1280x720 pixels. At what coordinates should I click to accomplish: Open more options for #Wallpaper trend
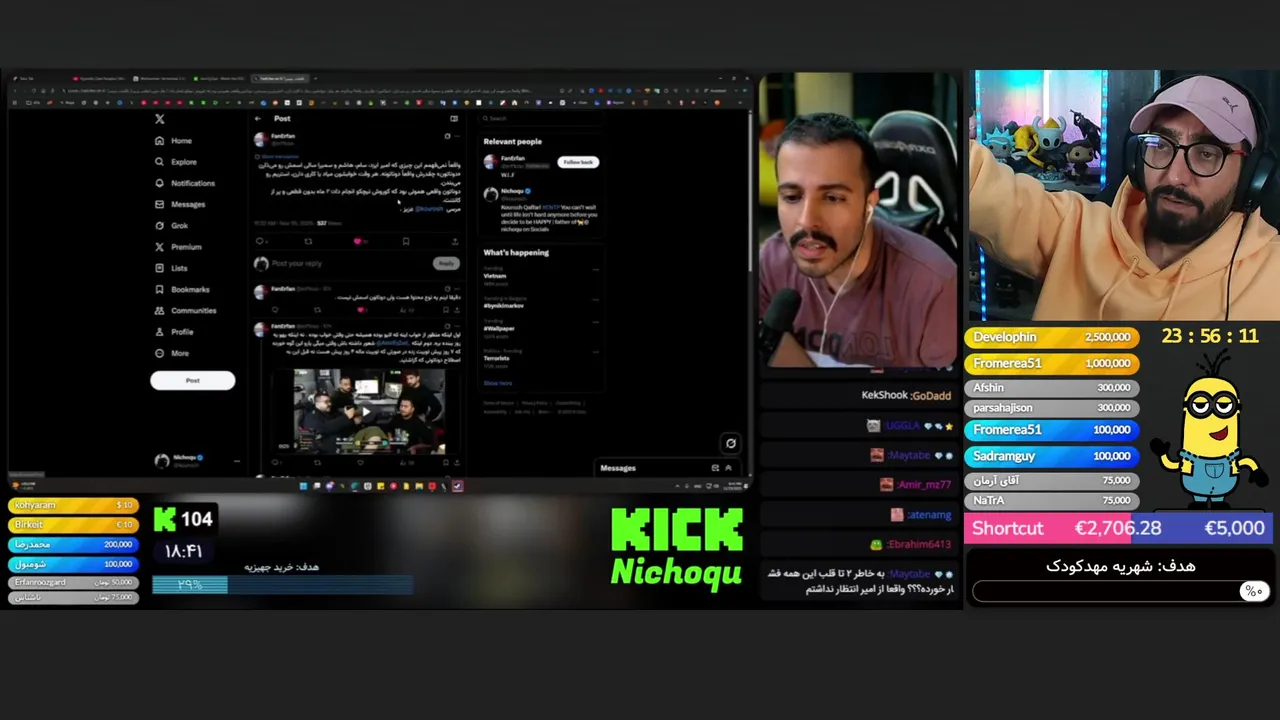(x=596, y=322)
